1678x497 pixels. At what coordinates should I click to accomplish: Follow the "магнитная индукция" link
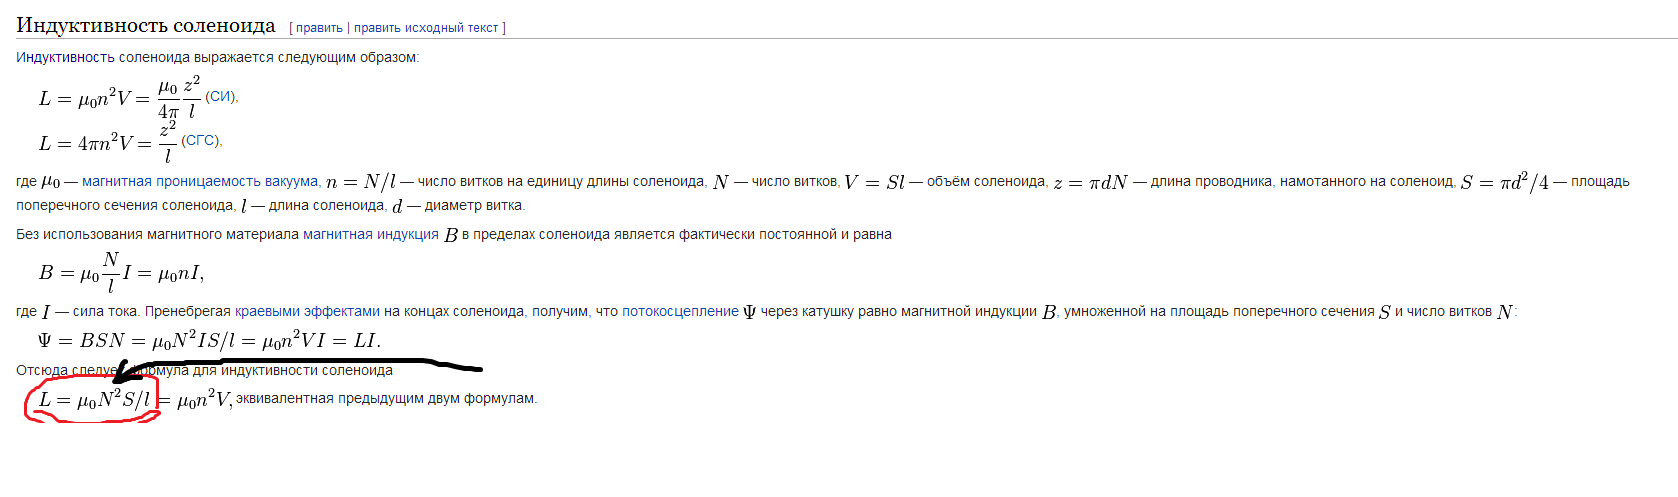tap(370, 234)
